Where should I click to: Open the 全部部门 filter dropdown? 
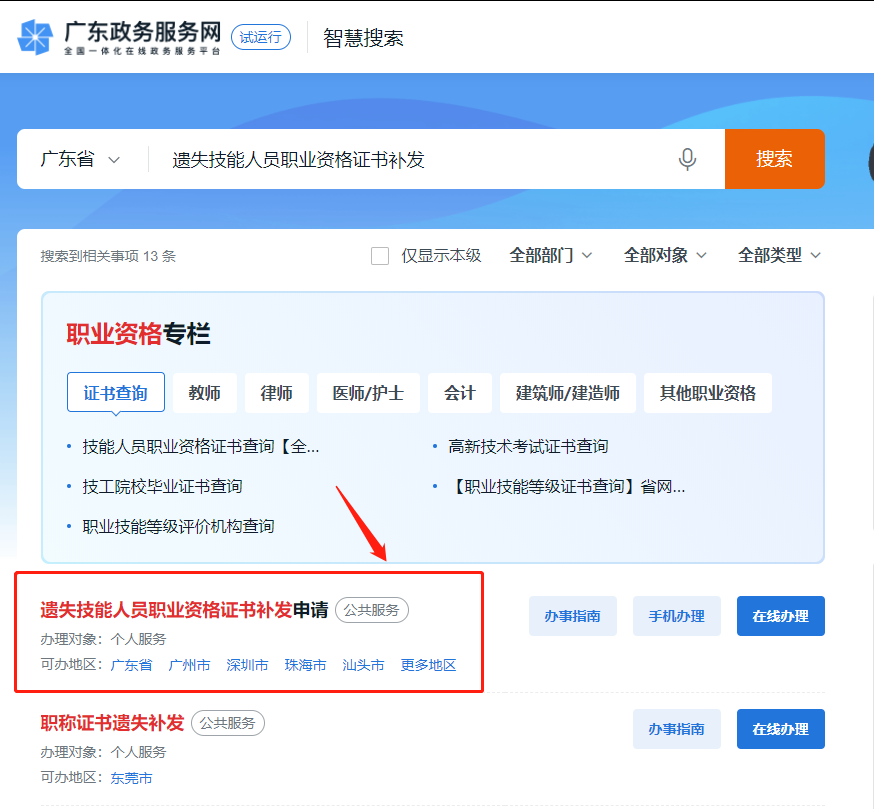[x=550, y=255]
